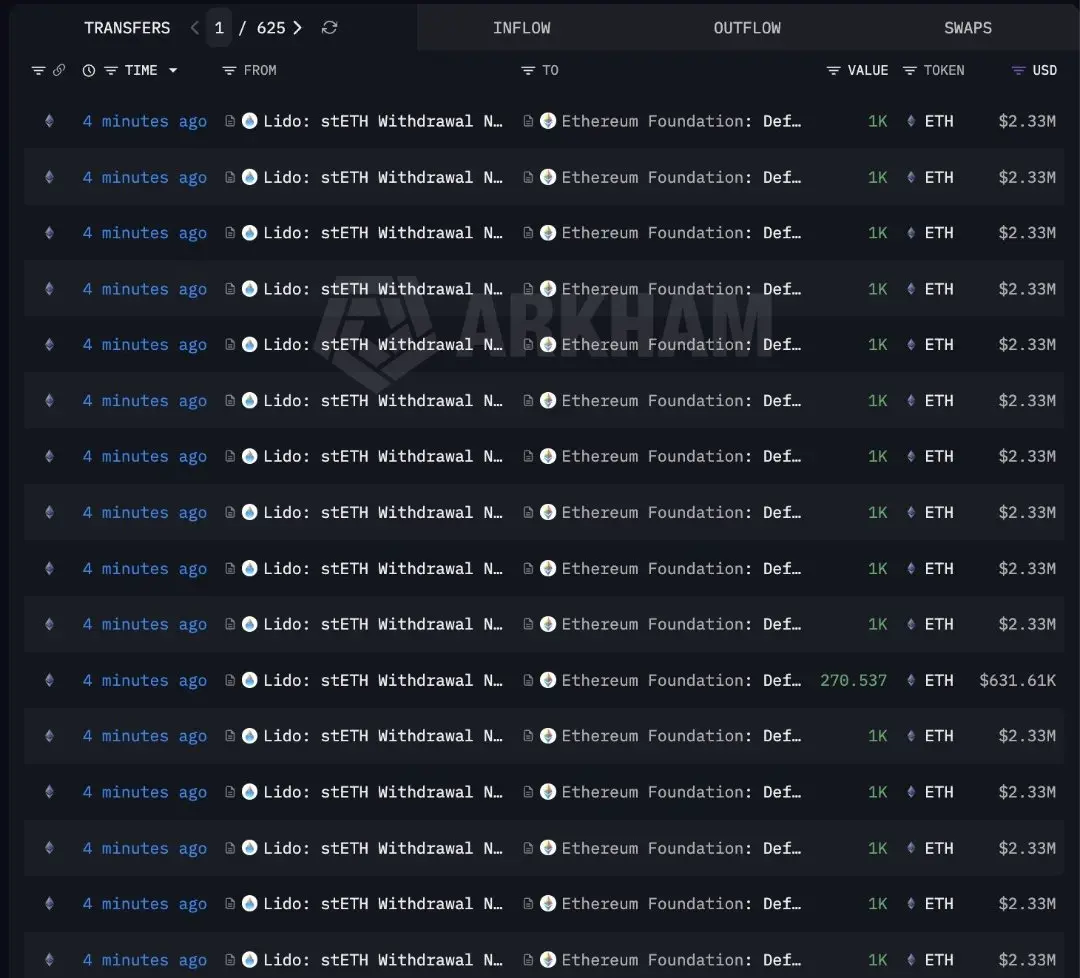Screen dimensions: 1080x978
Task: Click contract icon before Ethereum Foundation in 270.537 row
Action: (x=528, y=680)
